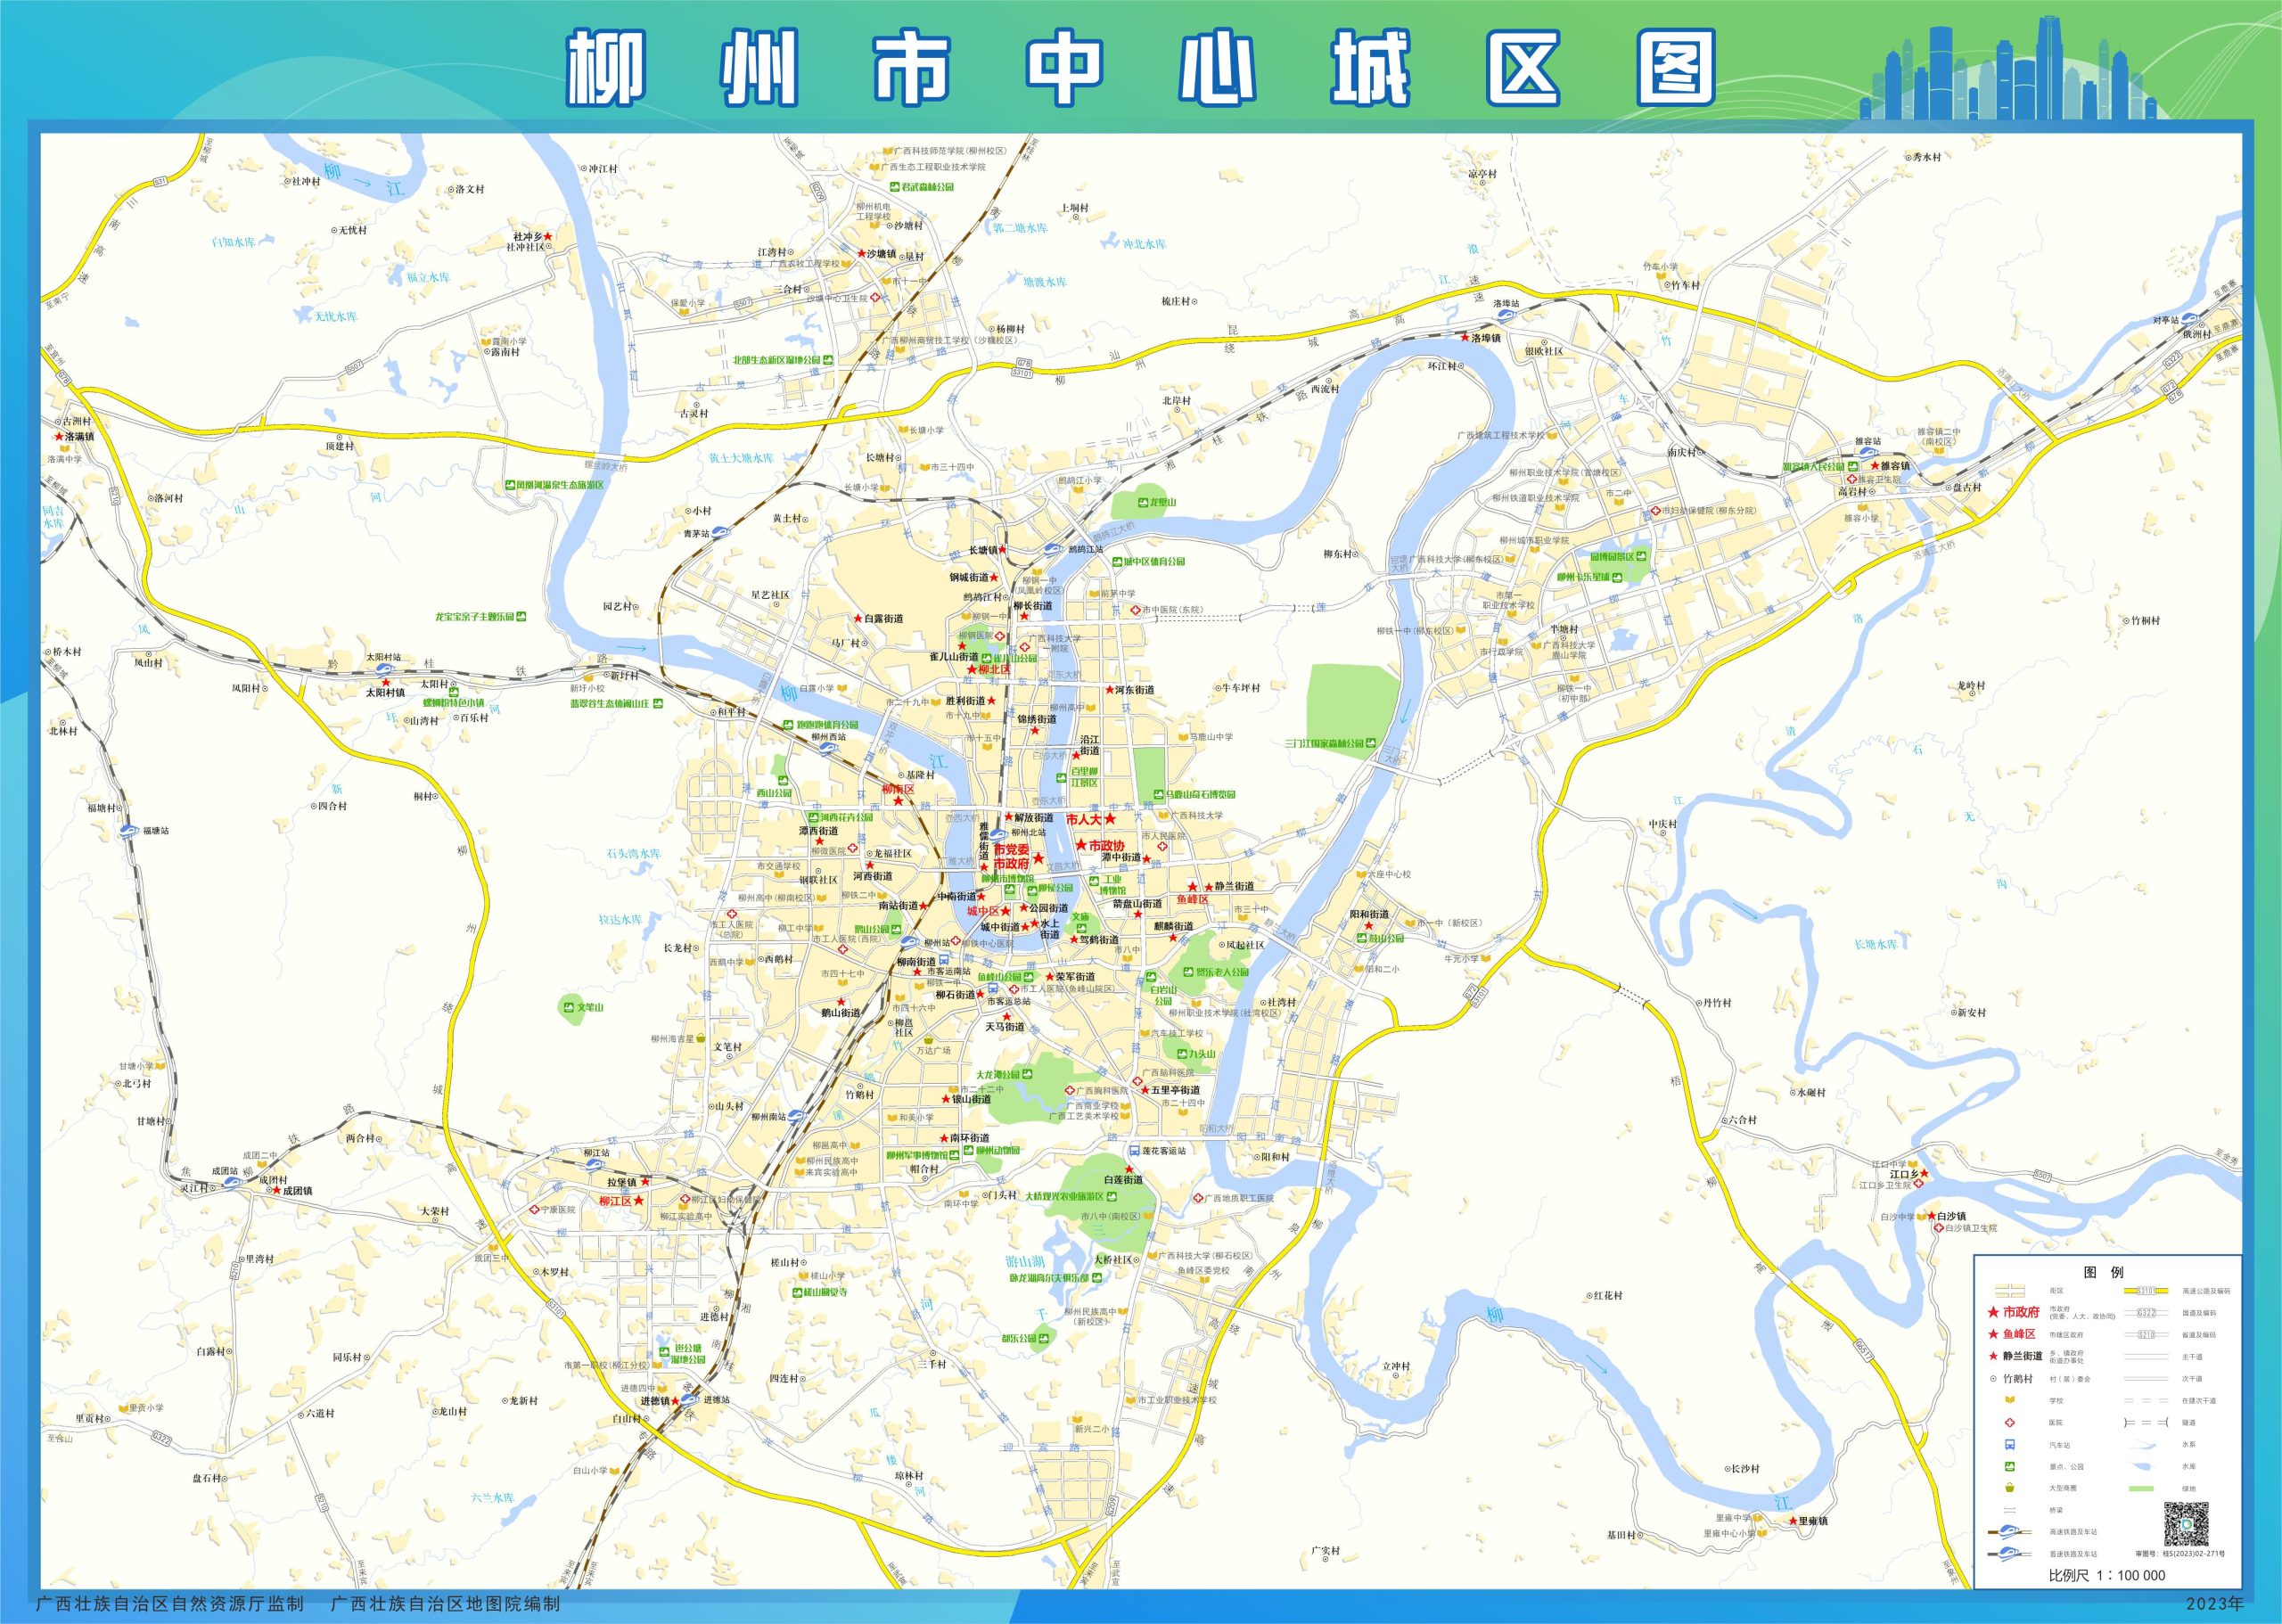
Task: Click the red 市党委 label on the map
Action: 1012,850
